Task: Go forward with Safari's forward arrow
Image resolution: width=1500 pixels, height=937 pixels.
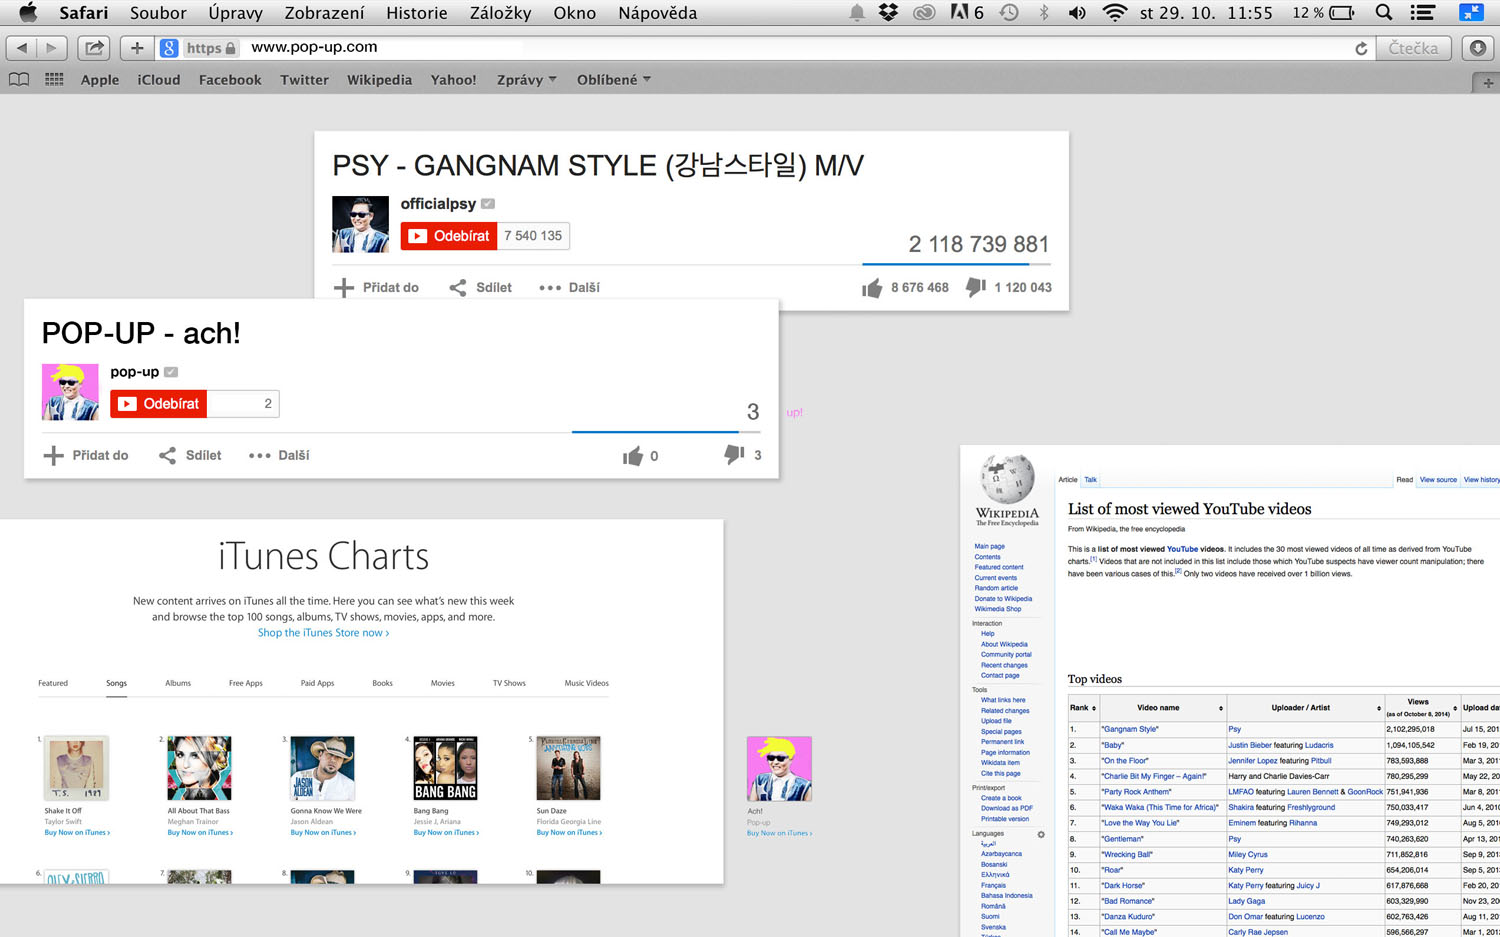Action: [x=52, y=48]
